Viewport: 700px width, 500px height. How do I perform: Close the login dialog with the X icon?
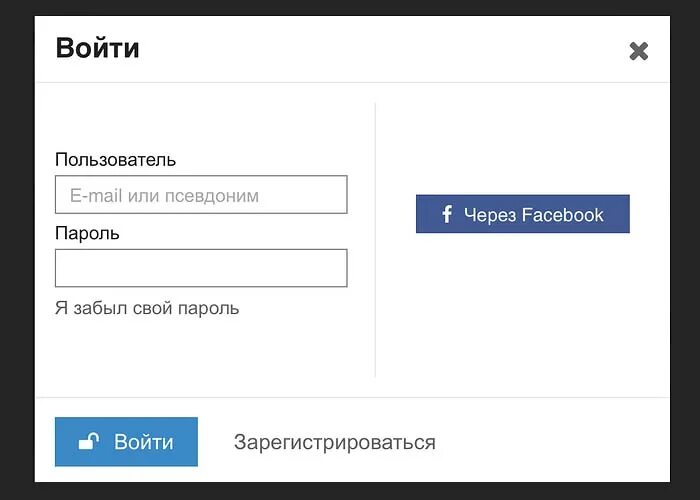pos(638,51)
